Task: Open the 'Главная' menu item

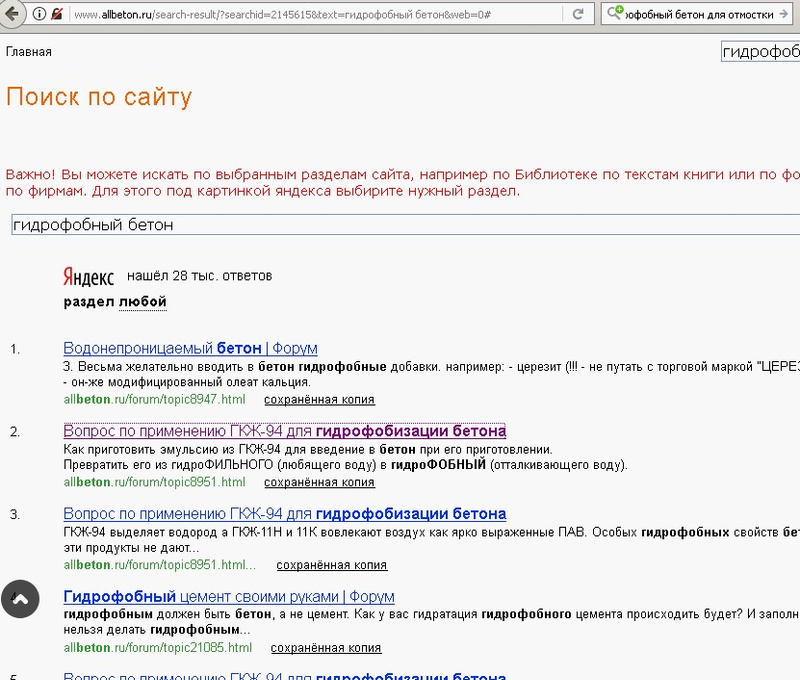Action: pos(28,51)
